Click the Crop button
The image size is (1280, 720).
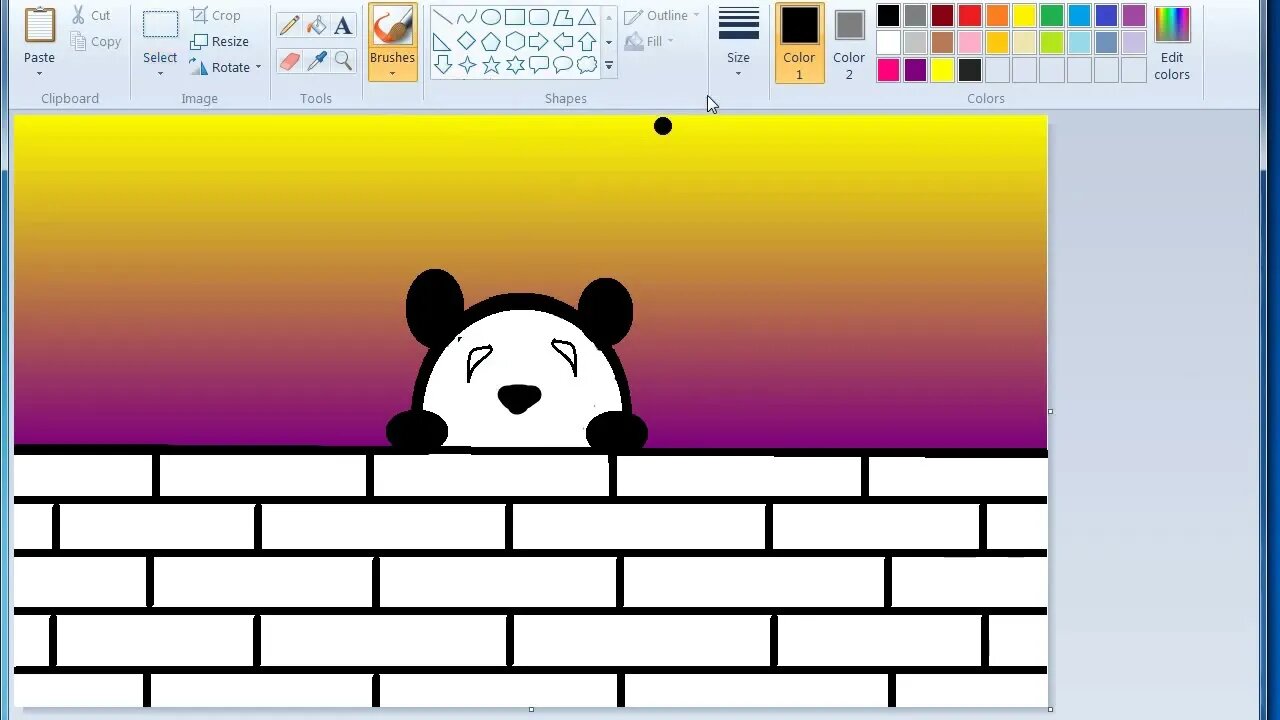pyautogui.click(x=216, y=15)
